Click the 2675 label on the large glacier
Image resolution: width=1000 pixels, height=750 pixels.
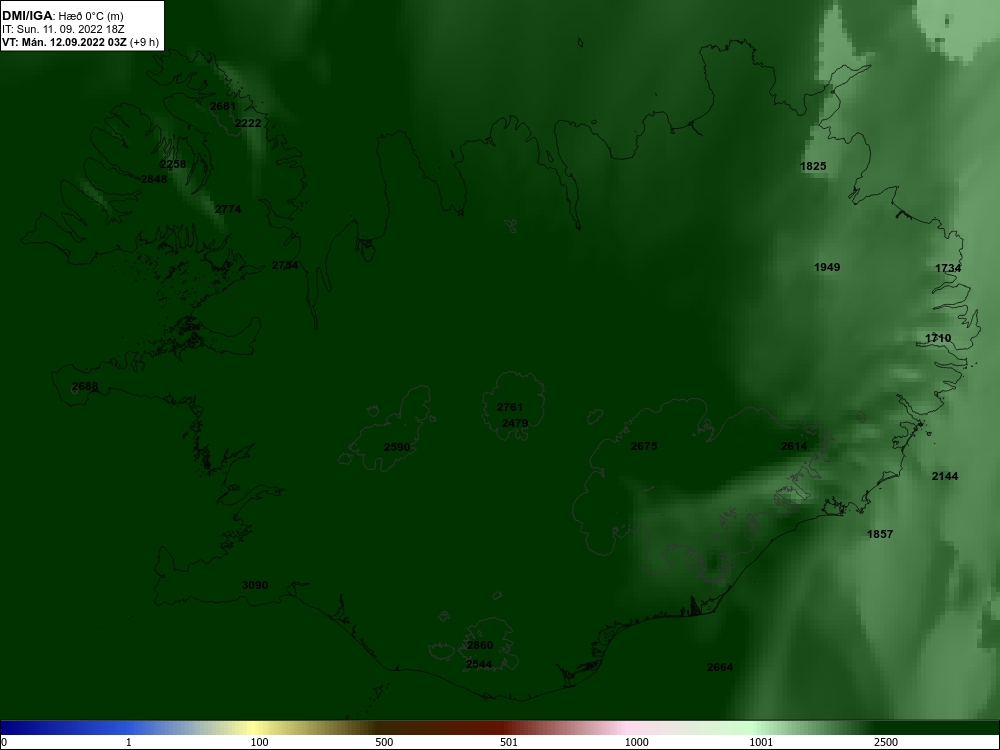(x=643, y=446)
